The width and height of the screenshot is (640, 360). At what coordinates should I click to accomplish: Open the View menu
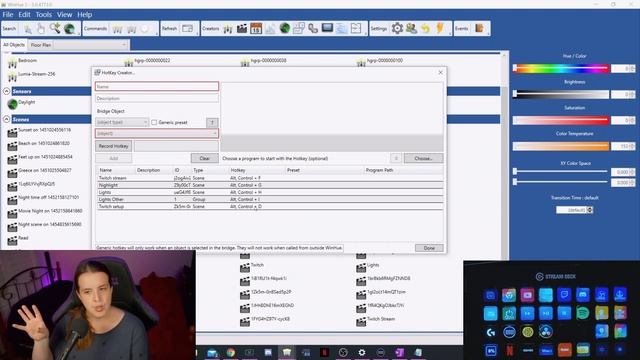pyautogui.click(x=64, y=15)
